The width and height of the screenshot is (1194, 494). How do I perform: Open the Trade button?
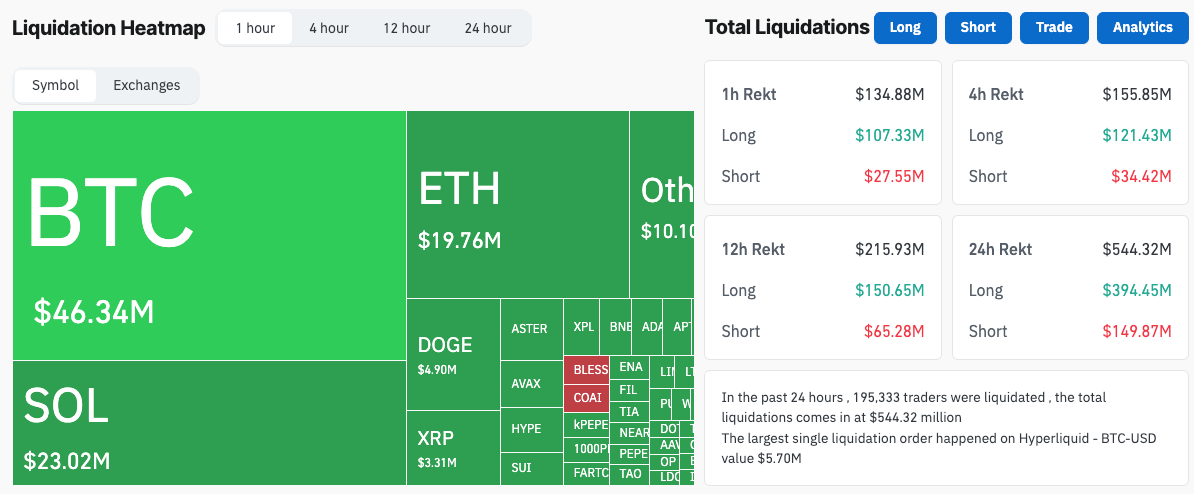(1054, 27)
